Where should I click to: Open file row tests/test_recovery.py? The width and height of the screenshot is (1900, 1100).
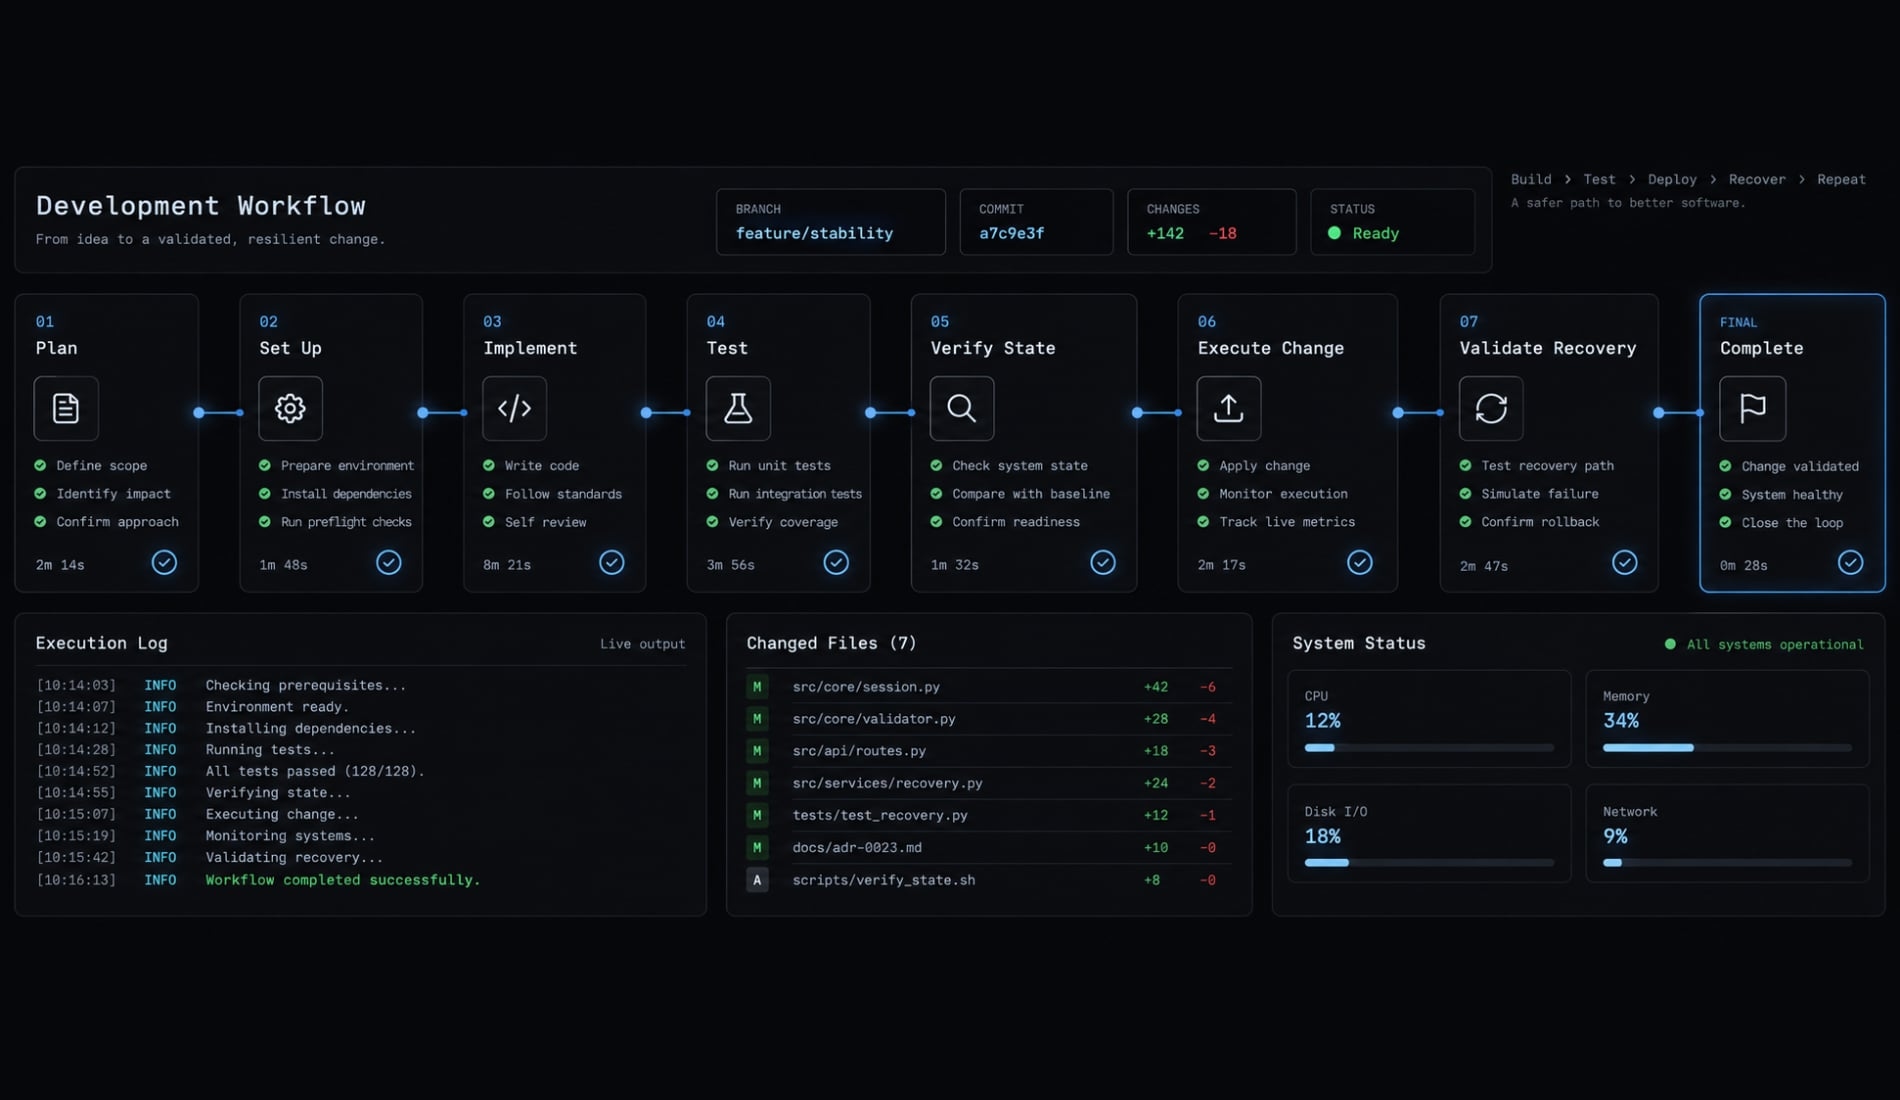pos(988,815)
